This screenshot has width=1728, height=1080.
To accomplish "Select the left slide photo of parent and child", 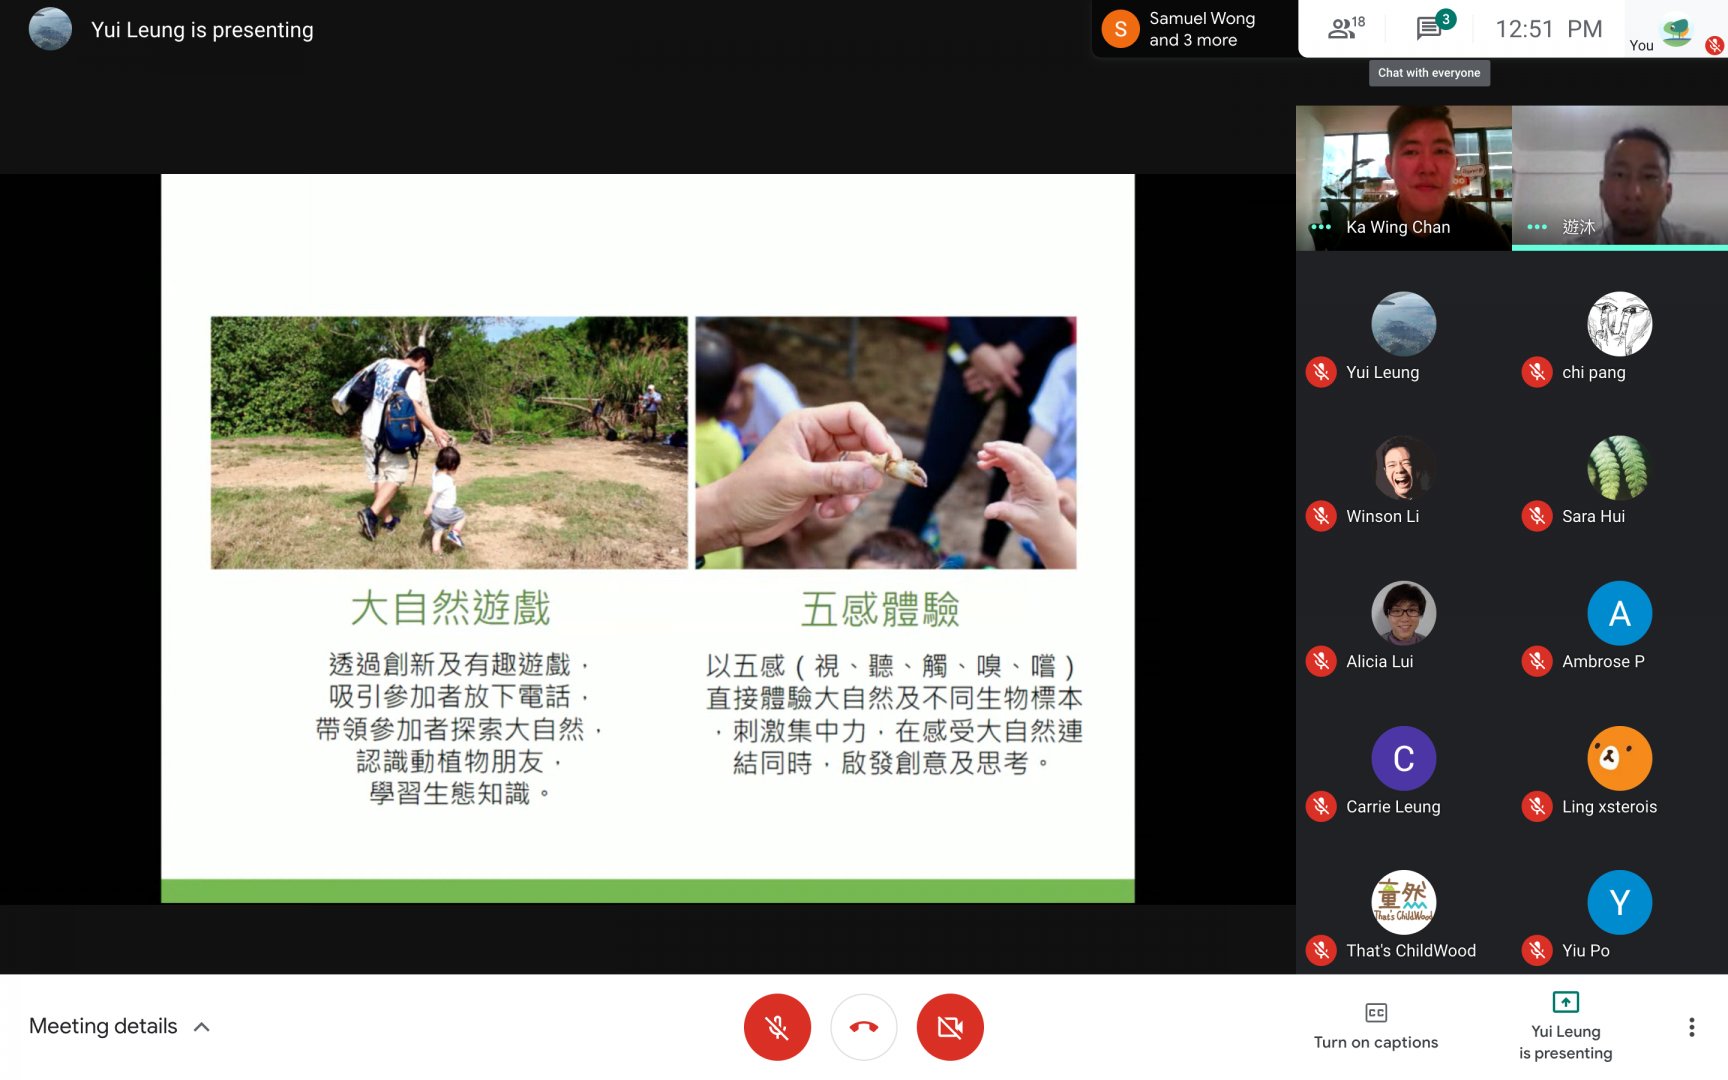I will pos(449,442).
